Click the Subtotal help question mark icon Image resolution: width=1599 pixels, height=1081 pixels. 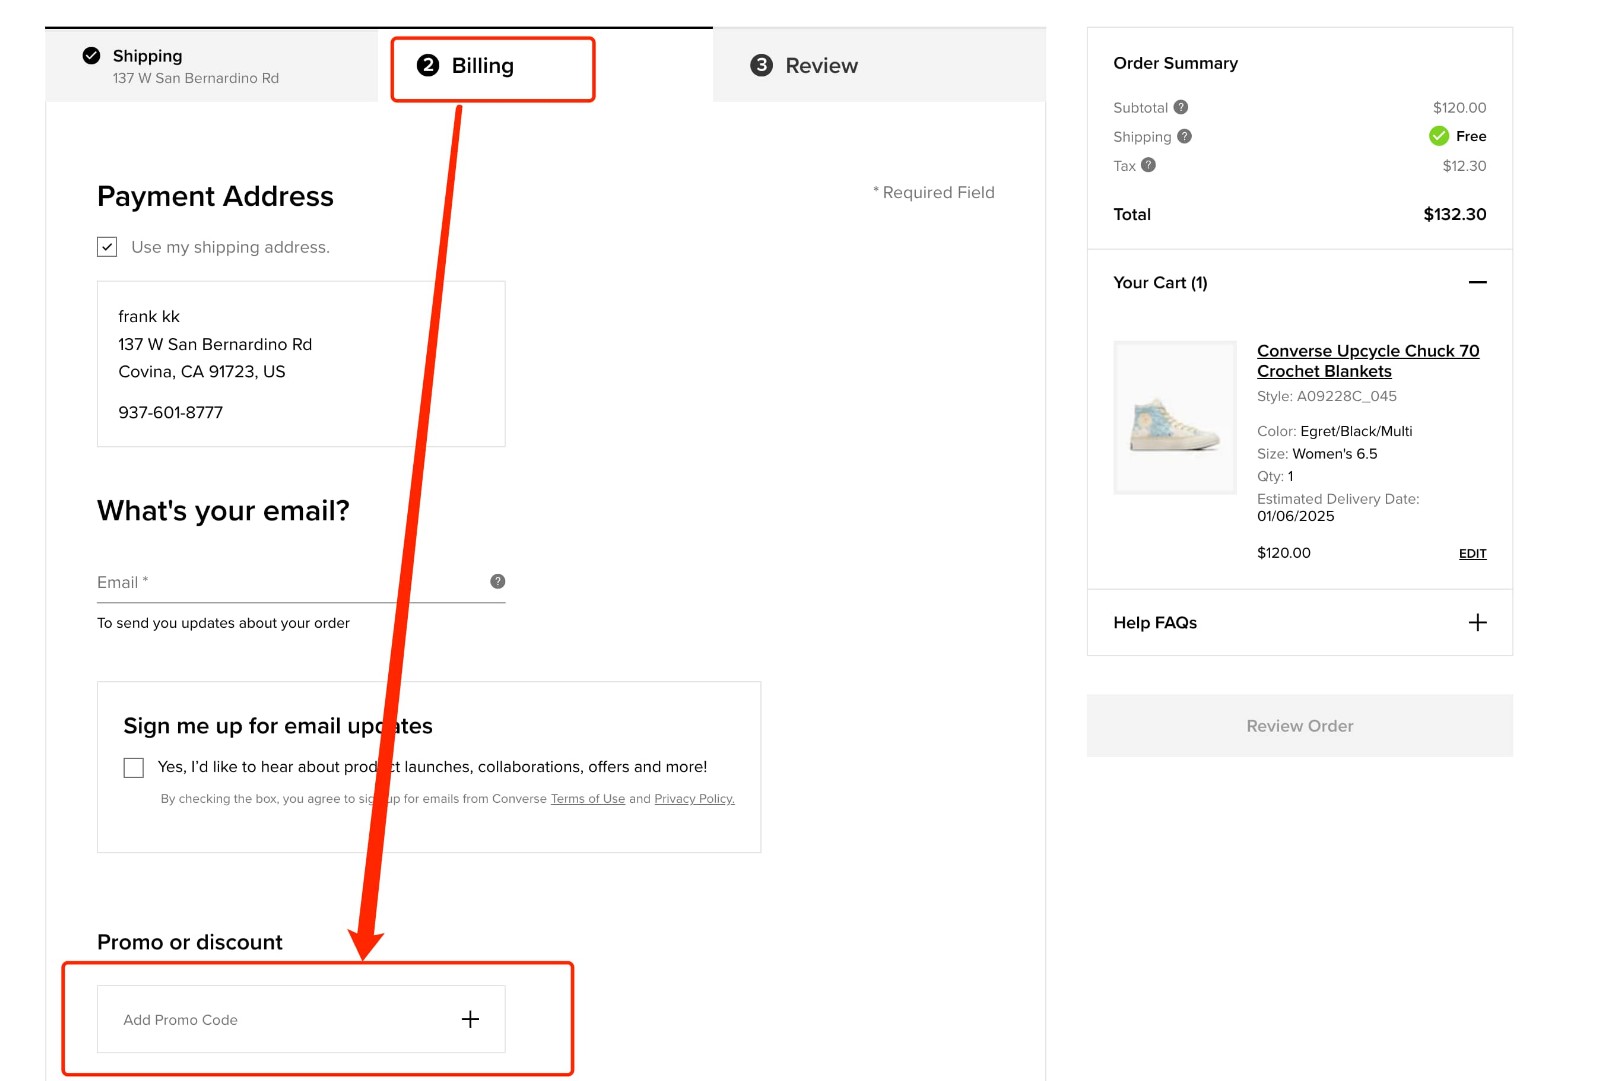(1180, 107)
